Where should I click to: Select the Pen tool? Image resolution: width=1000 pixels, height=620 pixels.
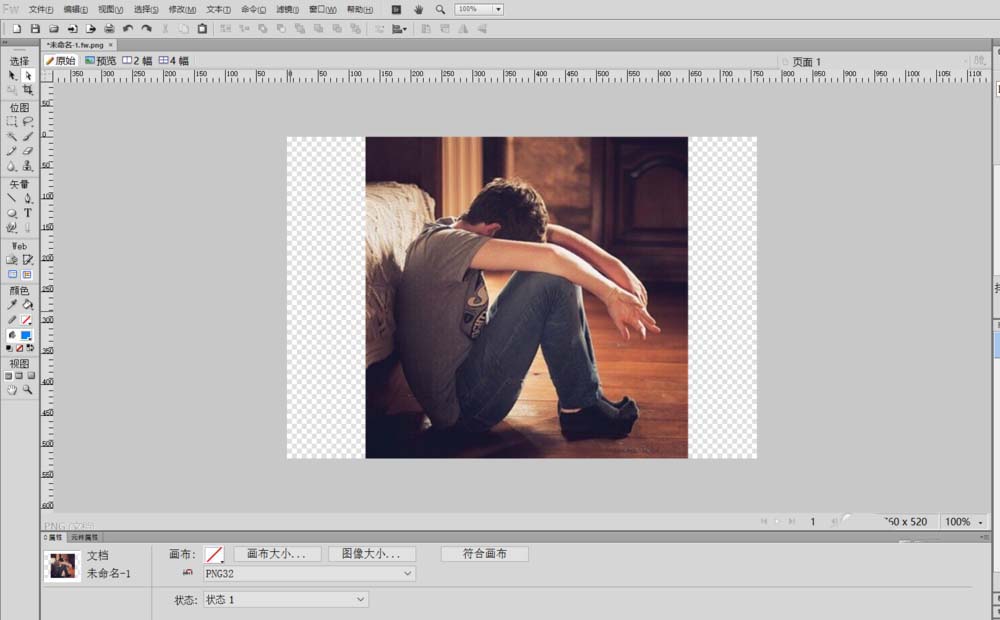pyautogui.click(x=27, y=198)
